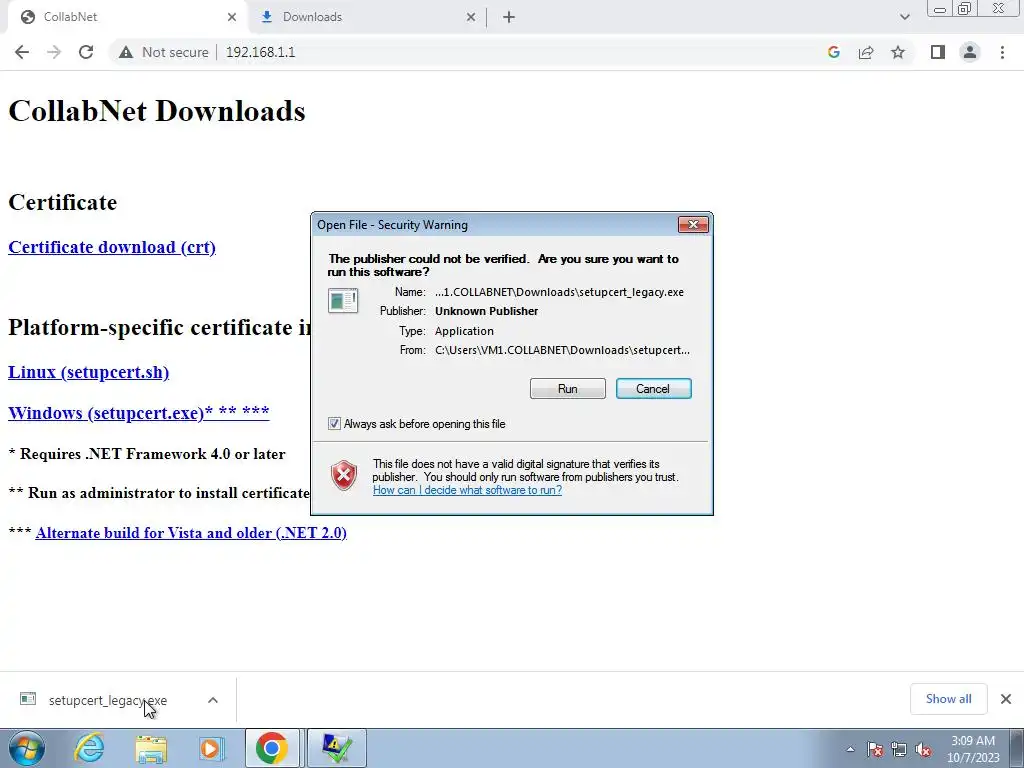Uncheck Always ask before opening this file

click(x=334, y=424)
